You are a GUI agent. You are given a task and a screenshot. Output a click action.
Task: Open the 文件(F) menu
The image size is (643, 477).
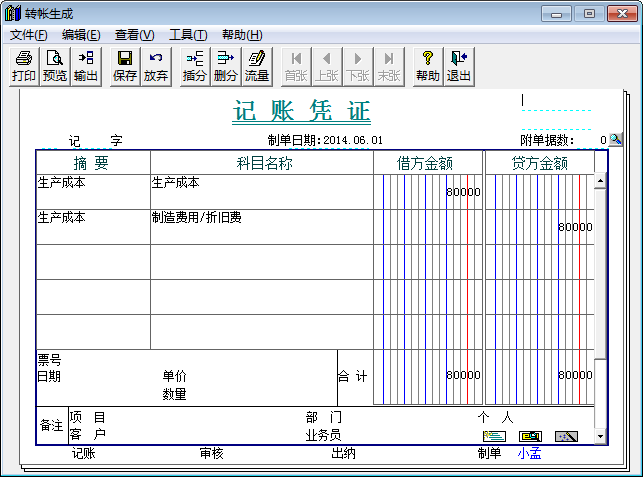point(28,35)
